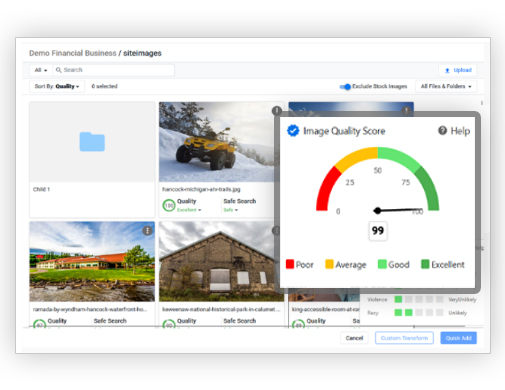Go to Demo Financial Business breadcrumb
The height and width of the screenshot is (390, 505).
pyautogui.click(x=73, y=53)
